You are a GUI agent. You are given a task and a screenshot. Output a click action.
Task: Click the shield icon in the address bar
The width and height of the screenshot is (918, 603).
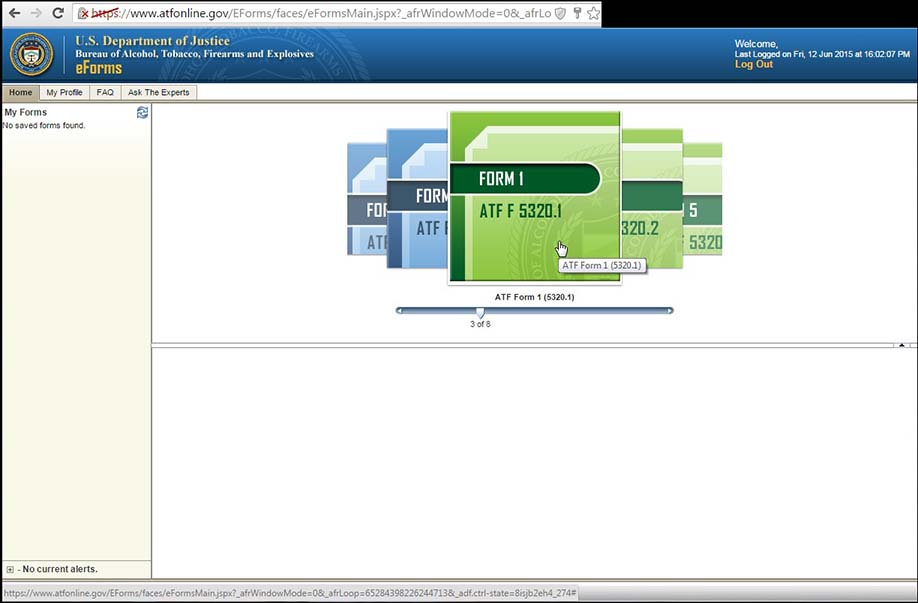(x=560, y=13)
